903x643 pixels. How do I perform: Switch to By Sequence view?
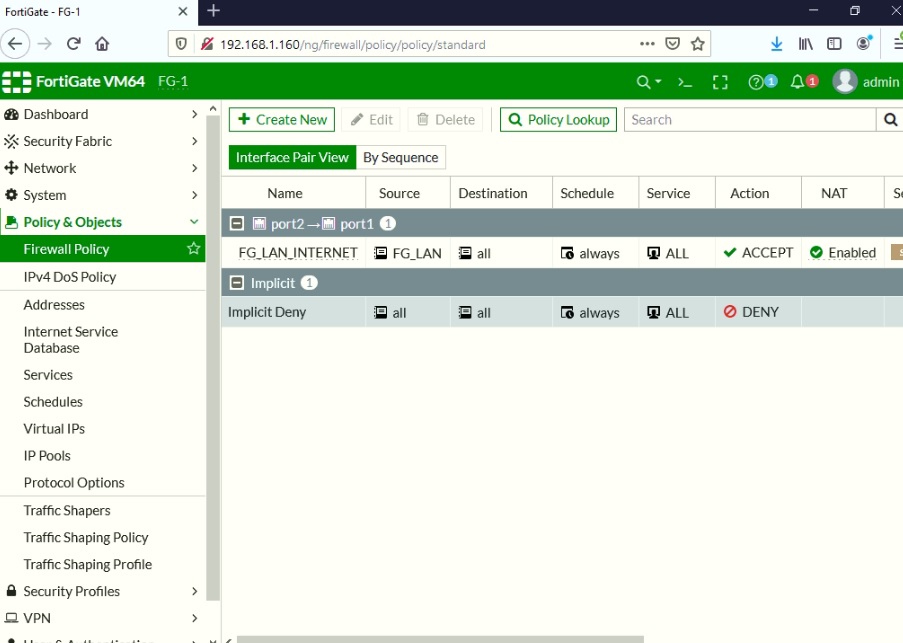coord(400,157)
